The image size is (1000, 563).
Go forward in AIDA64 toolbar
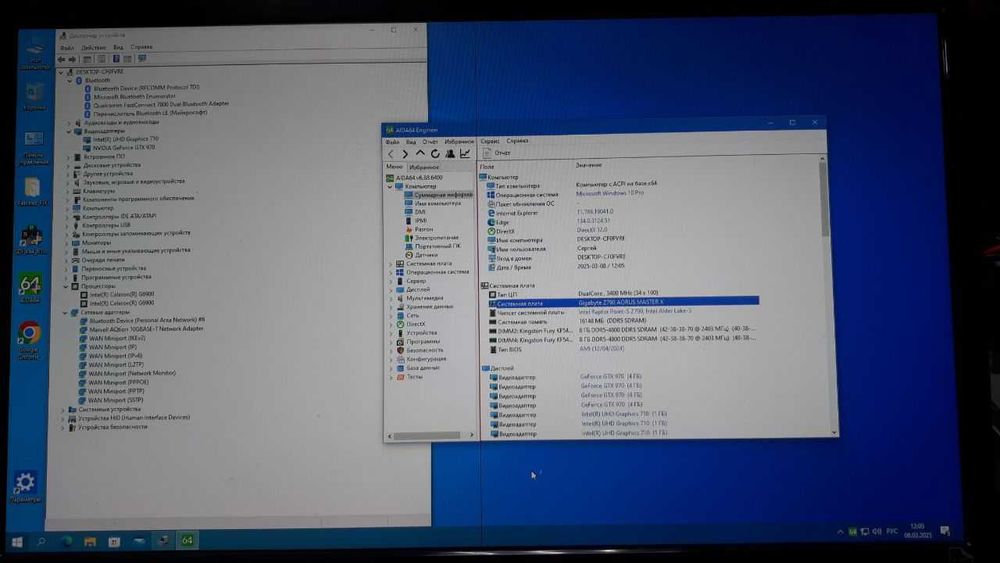pos(405,154)
